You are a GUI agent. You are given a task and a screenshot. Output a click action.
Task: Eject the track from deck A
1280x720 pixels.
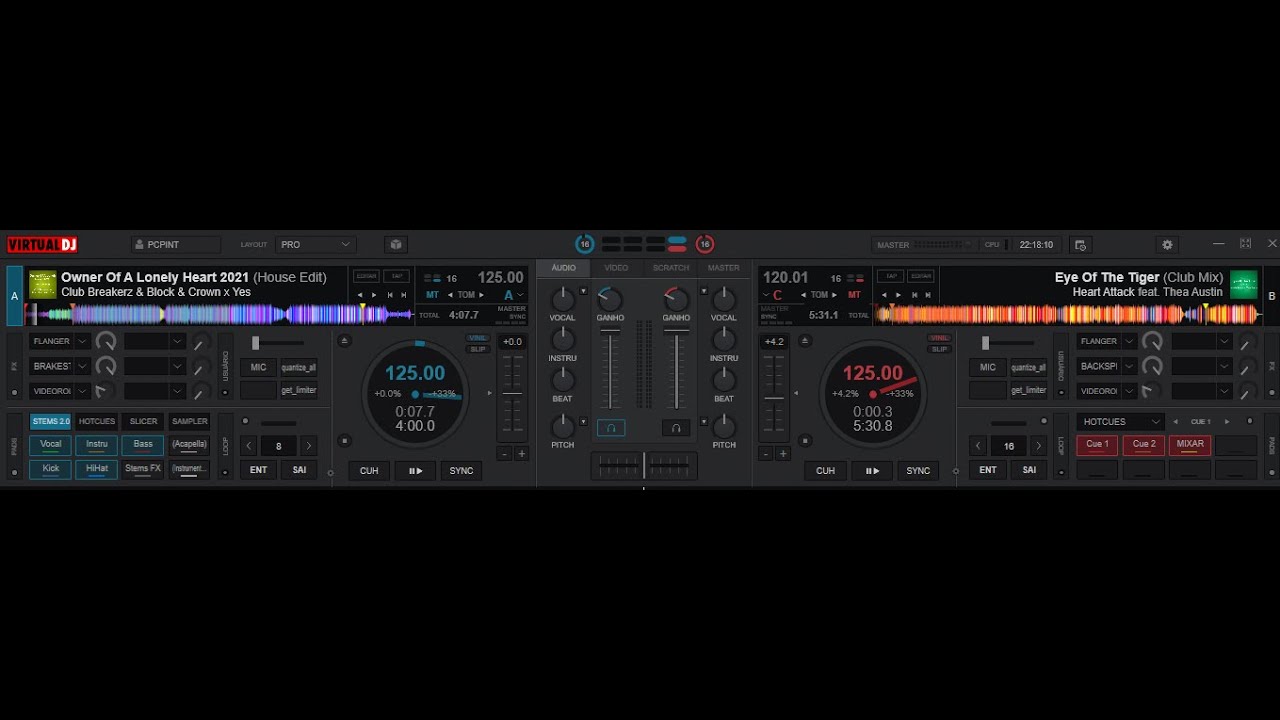pyautogui.click(x=345, y=341)
